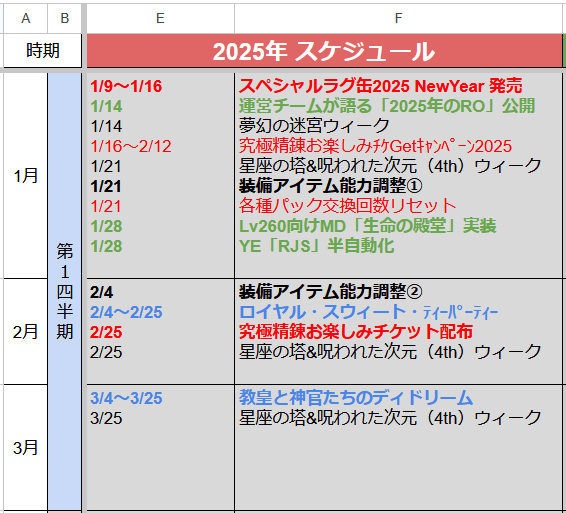Click the date 1/16～2/12

(131, 146)
